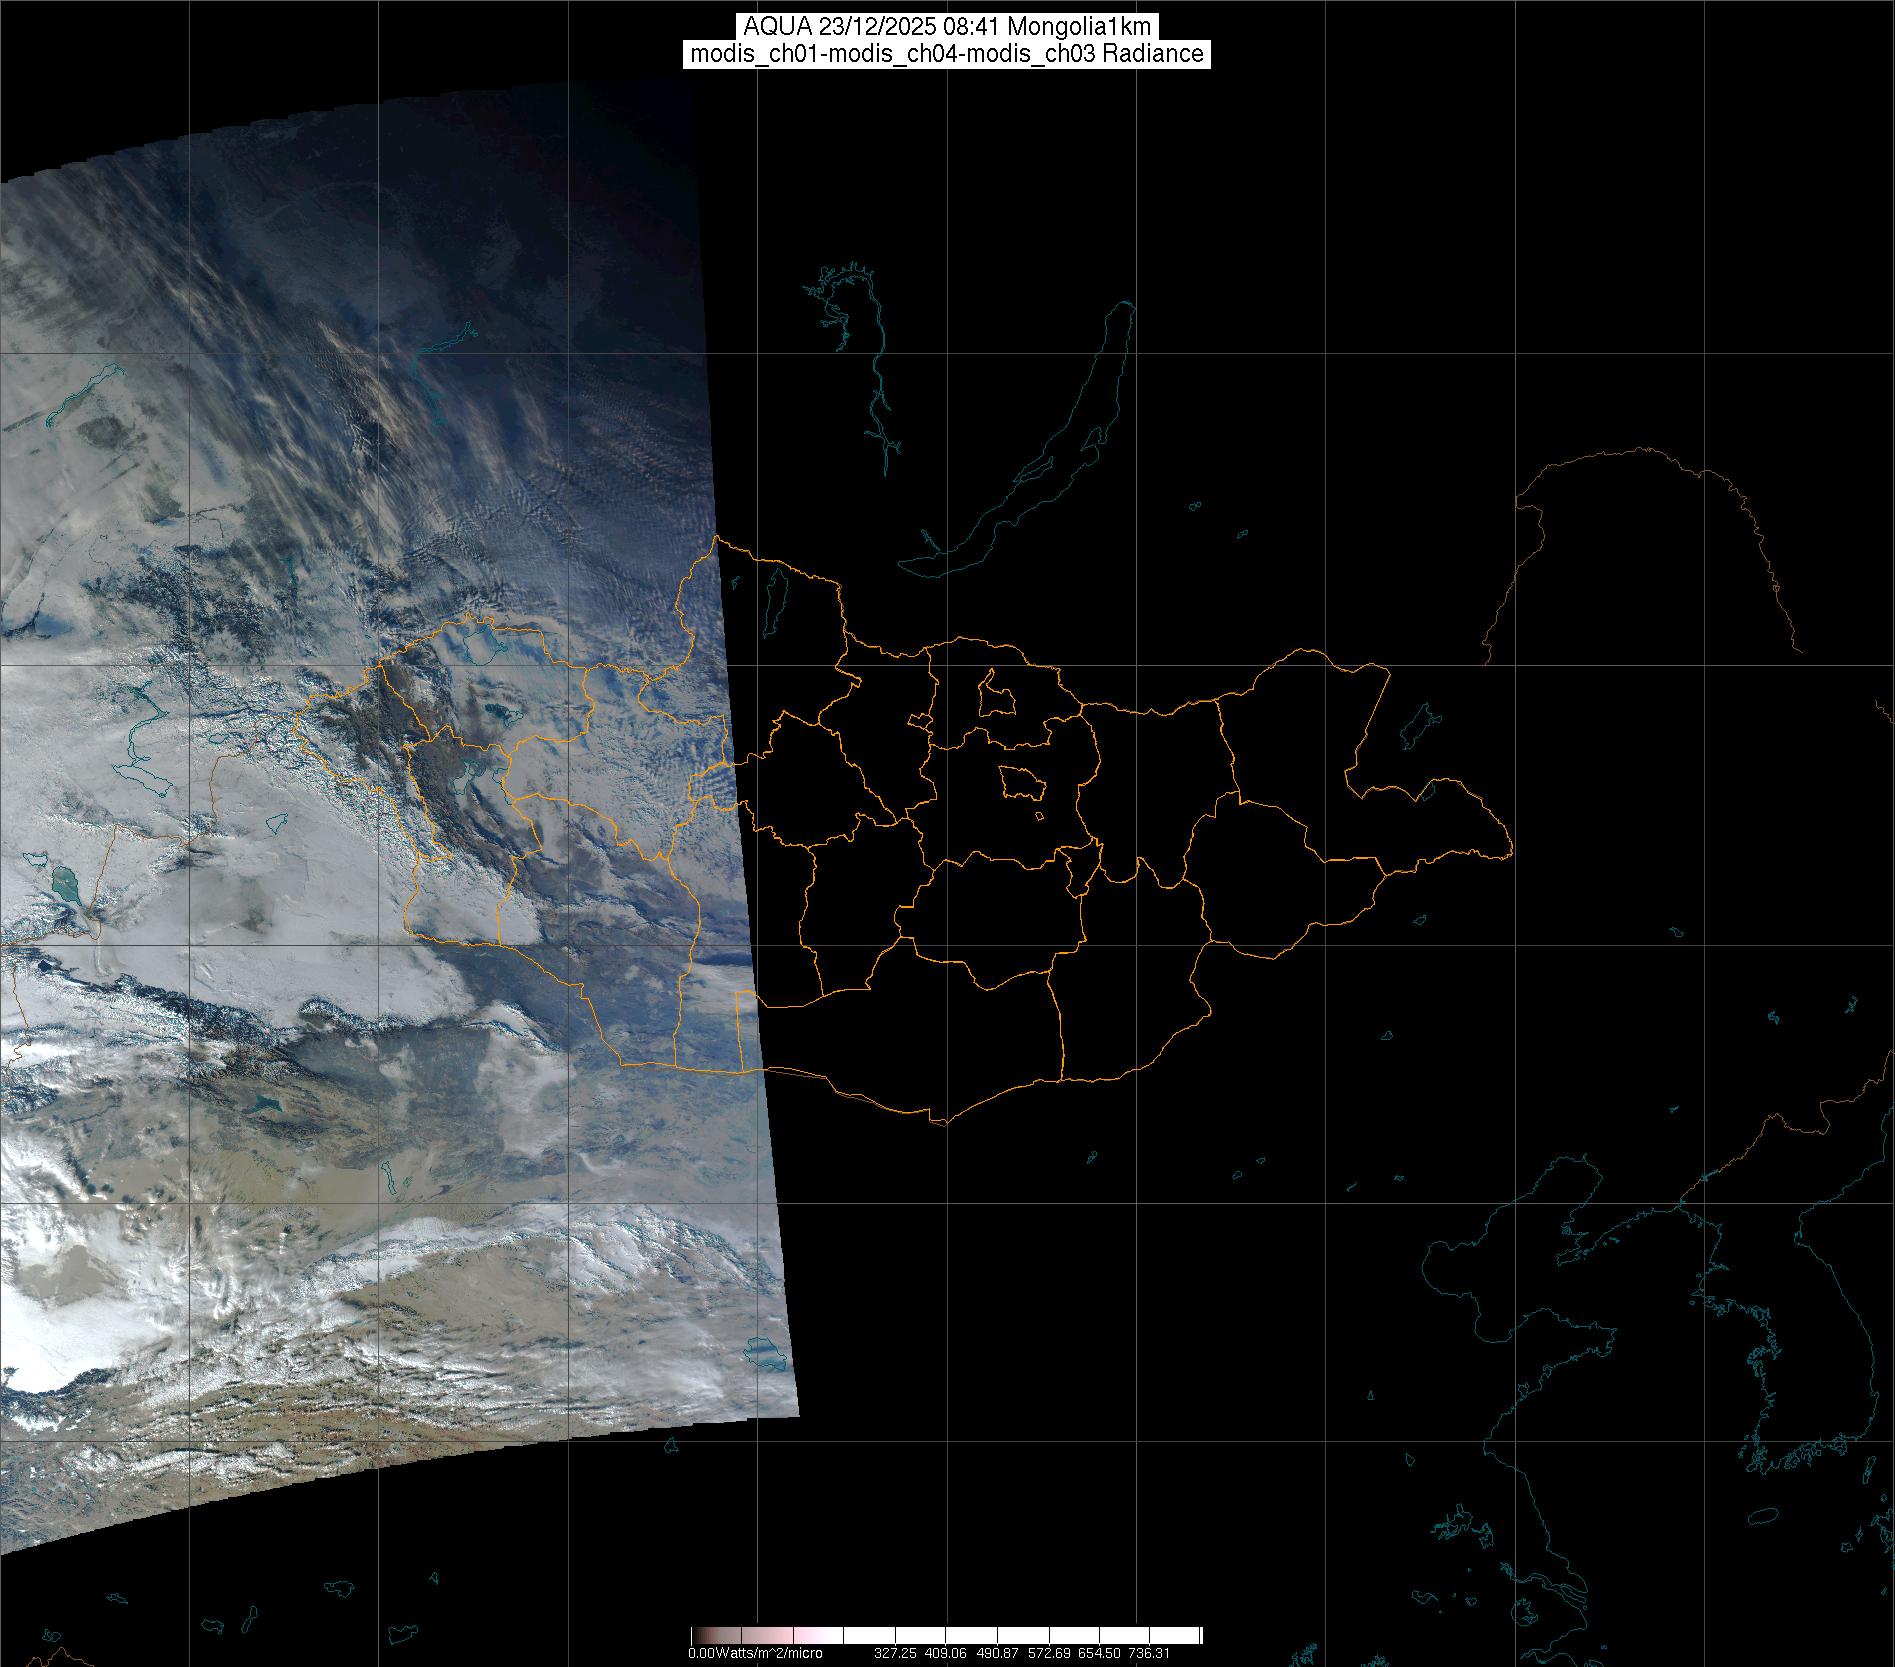The image size is (1895, 1667).
Task: Select Qinghai Lake outline at swath's lower edge
Action: 766,1355
